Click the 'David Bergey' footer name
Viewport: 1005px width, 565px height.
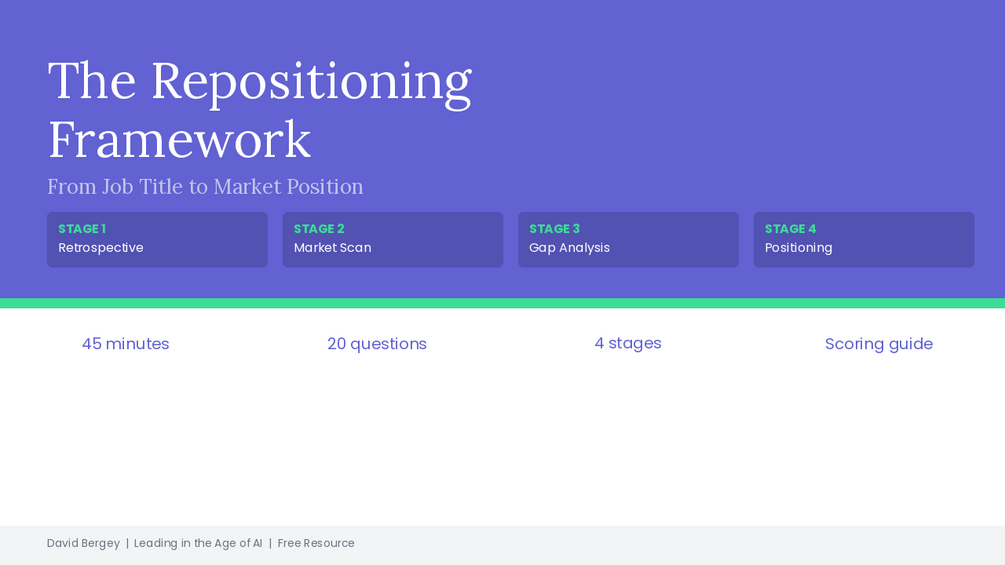click(x=83, y=543)
